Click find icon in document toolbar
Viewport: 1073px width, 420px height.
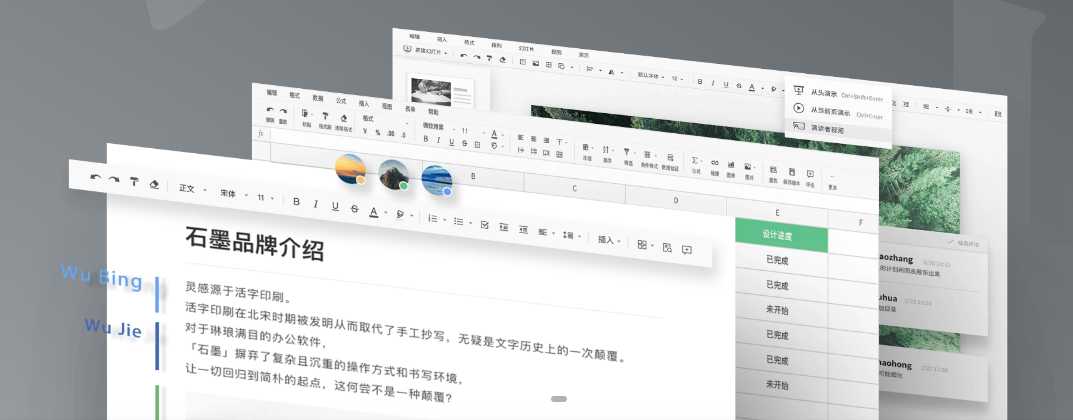[668, 247]
